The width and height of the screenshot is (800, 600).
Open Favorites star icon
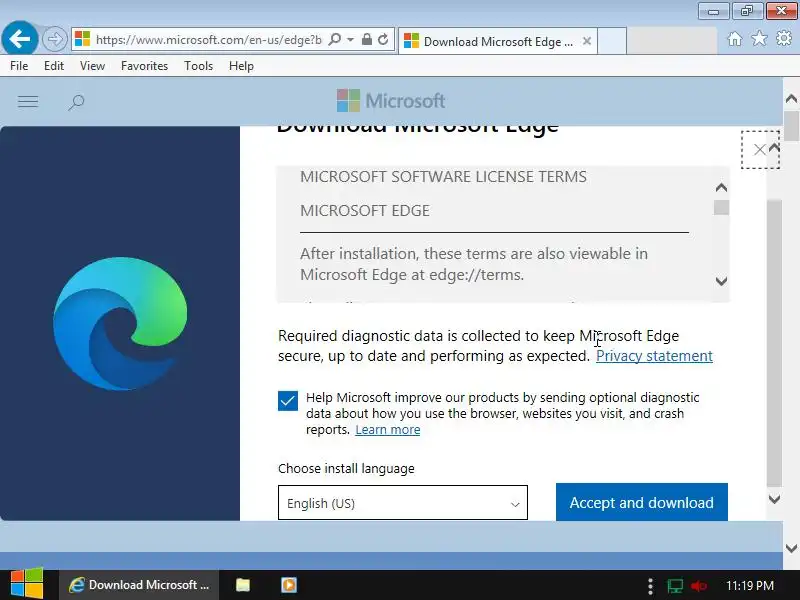click(x=759, y=38)
